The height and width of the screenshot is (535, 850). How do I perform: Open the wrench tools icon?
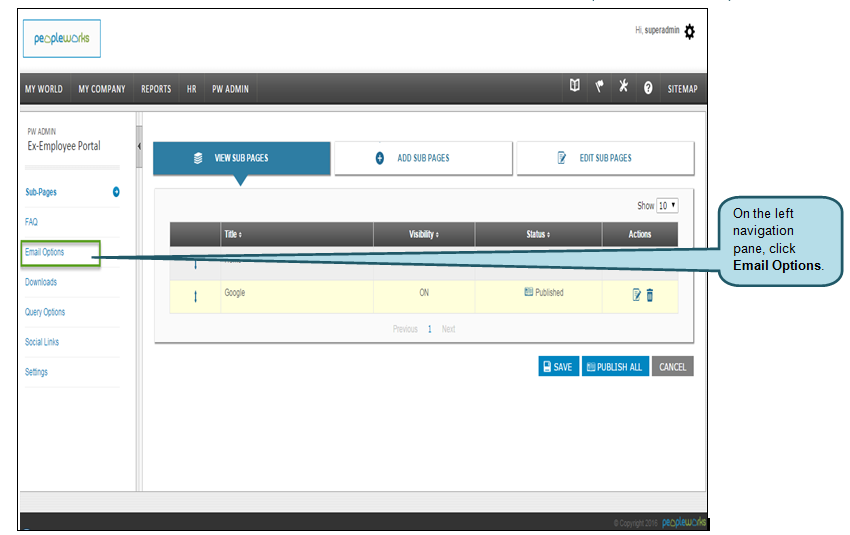pyautogui.click(x=624, y=87)
